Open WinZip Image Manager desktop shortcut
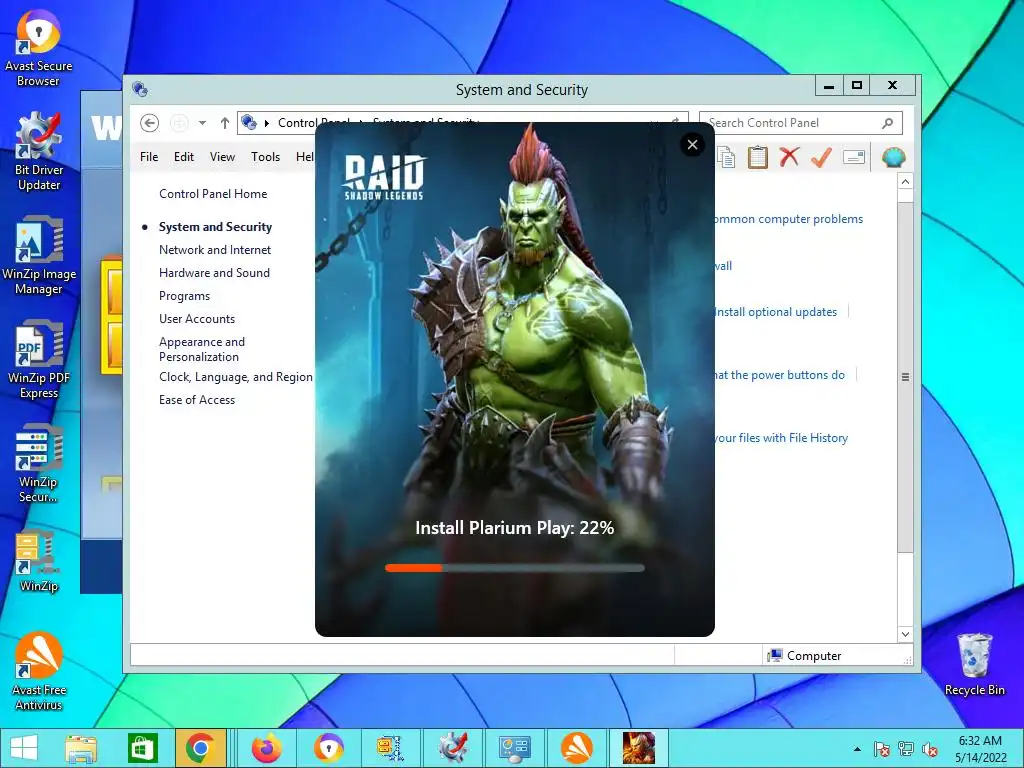Viewport: 1024px width, 768px height. [39, 255]
